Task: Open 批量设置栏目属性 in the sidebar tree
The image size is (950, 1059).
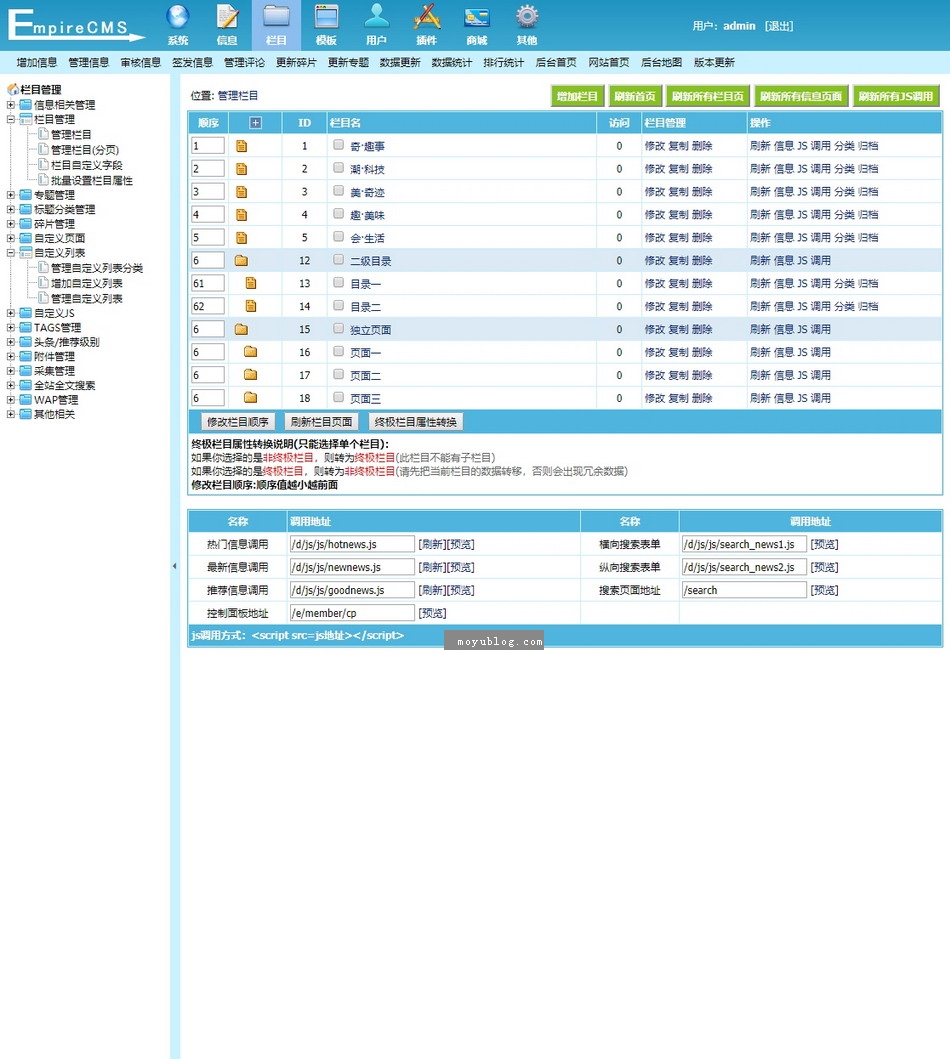Action: (92, 180)
